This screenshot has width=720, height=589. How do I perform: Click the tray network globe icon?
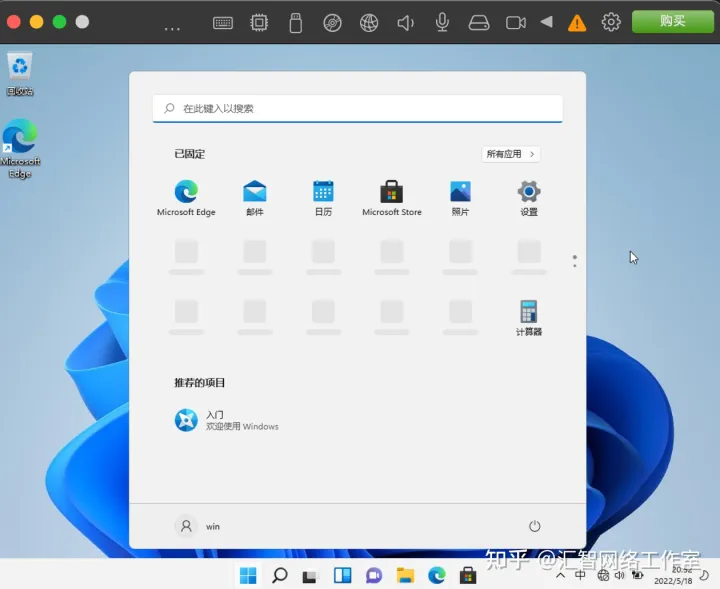603,575
